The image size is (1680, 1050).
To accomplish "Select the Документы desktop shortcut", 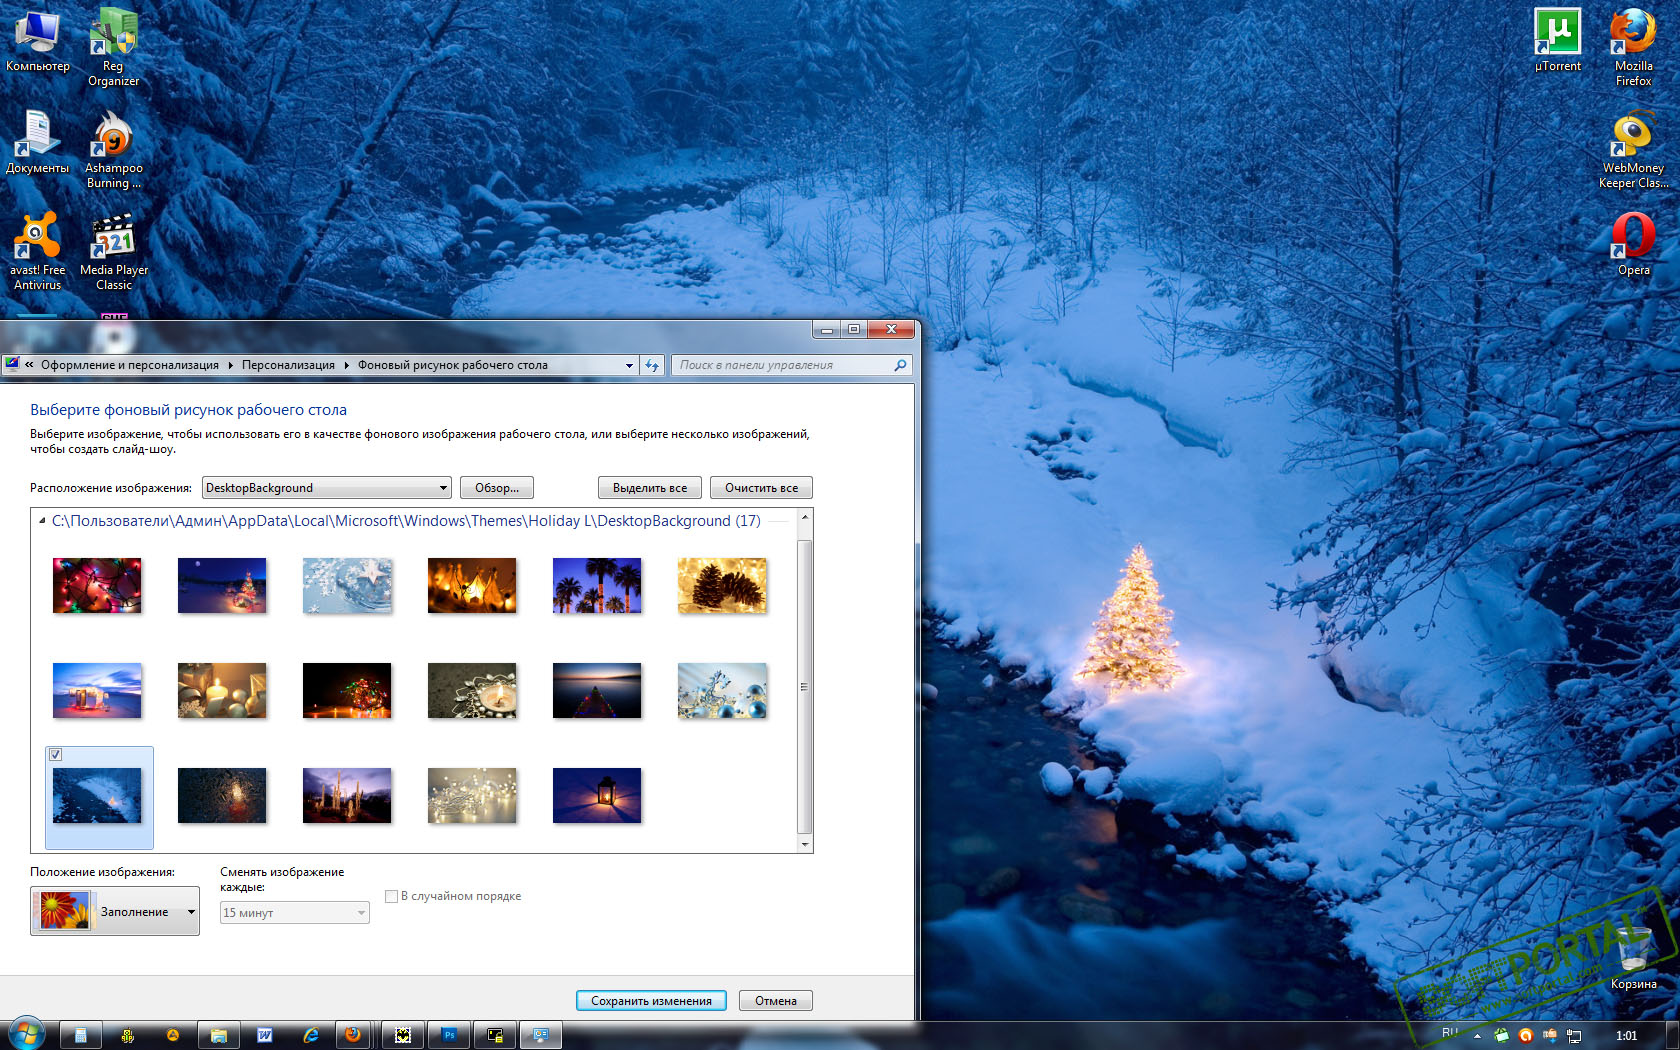I will pos(37,142).
